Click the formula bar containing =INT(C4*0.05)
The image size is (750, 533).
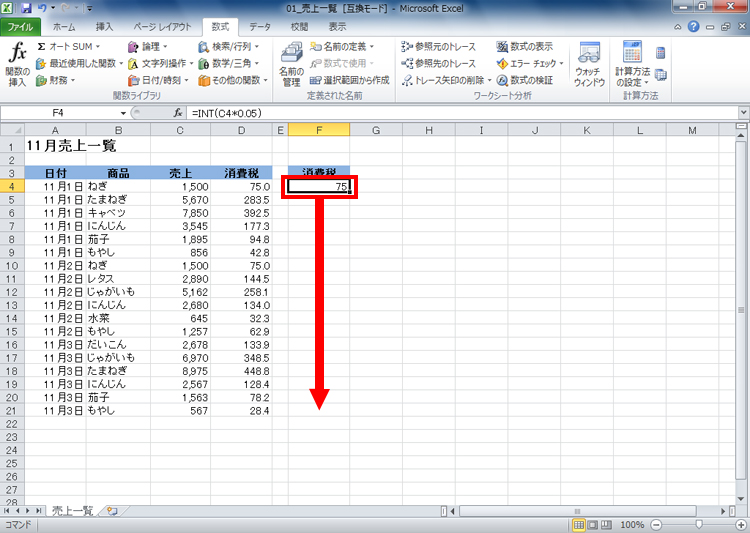pyautogui.click(x=462, y=113)
